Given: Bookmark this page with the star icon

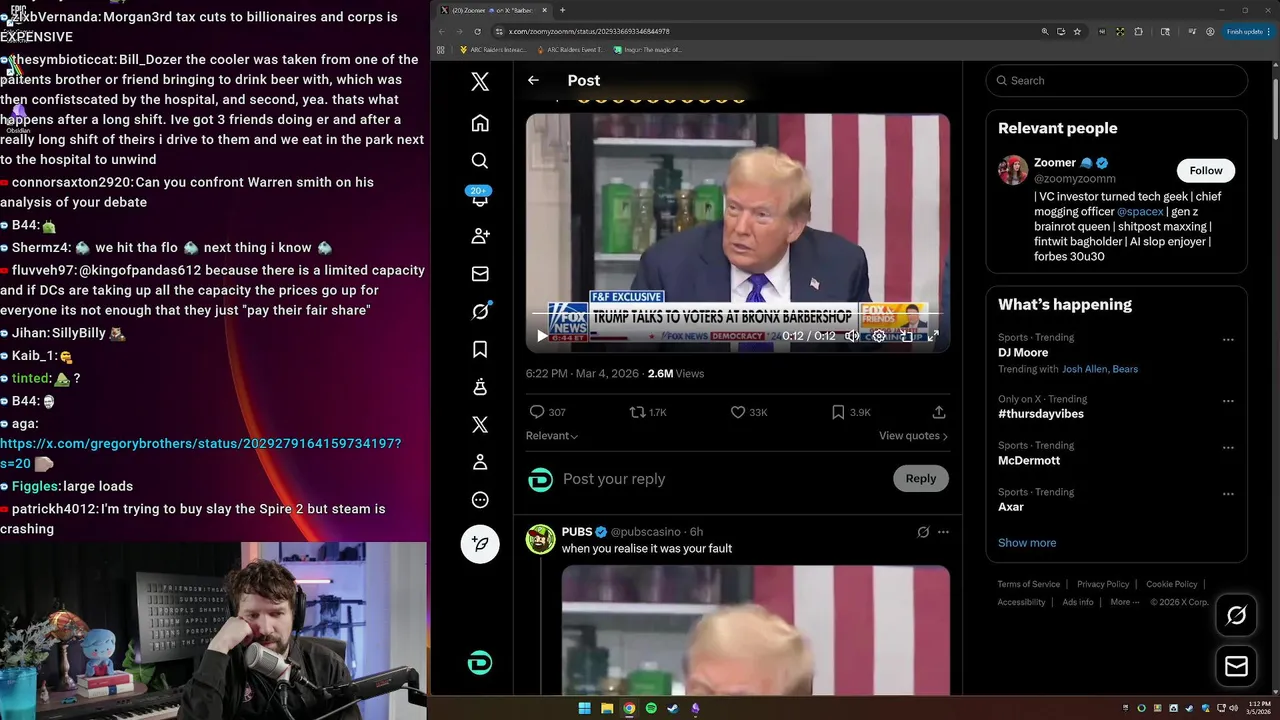Looking at the screenshot, I should 1077,31.
